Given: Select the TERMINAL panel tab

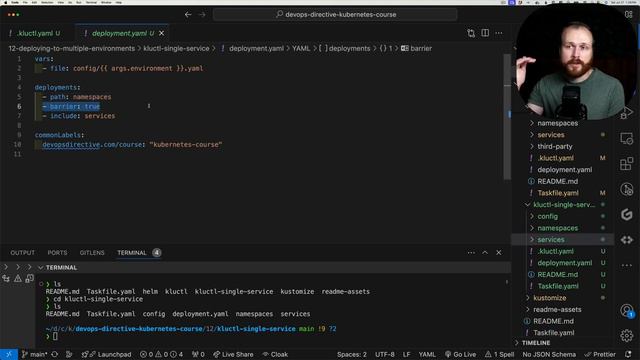Looking at the screenshot, I should pos(131,253).
